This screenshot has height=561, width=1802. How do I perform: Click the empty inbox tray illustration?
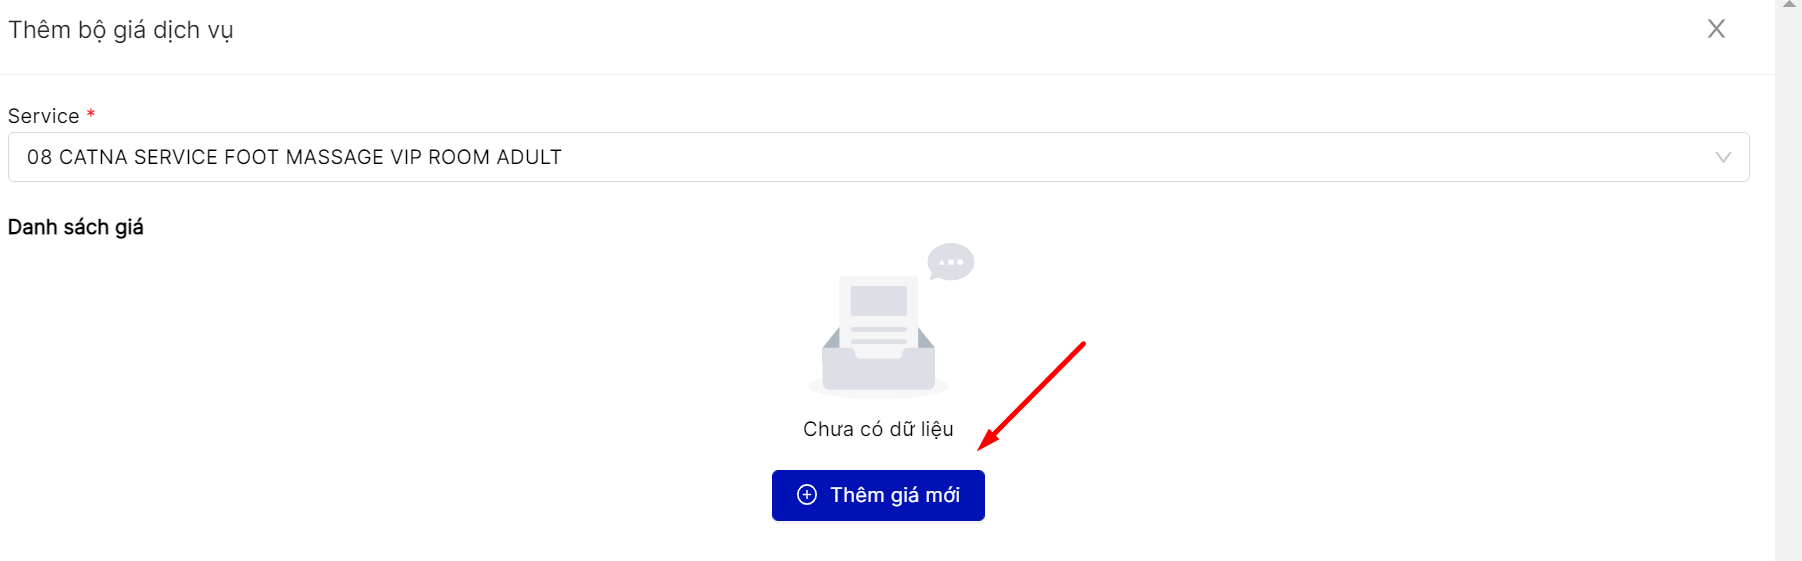[x=878, y=360]
